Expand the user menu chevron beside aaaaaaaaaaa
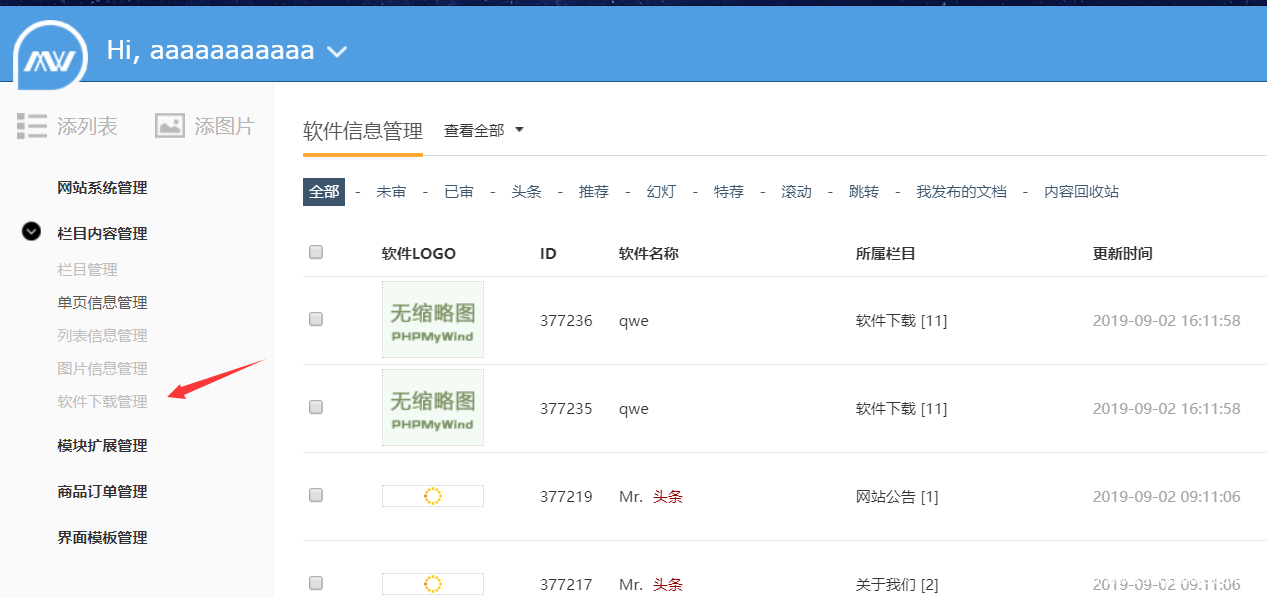Screen dimensions: 1267x598 click(x=337, y=52)
